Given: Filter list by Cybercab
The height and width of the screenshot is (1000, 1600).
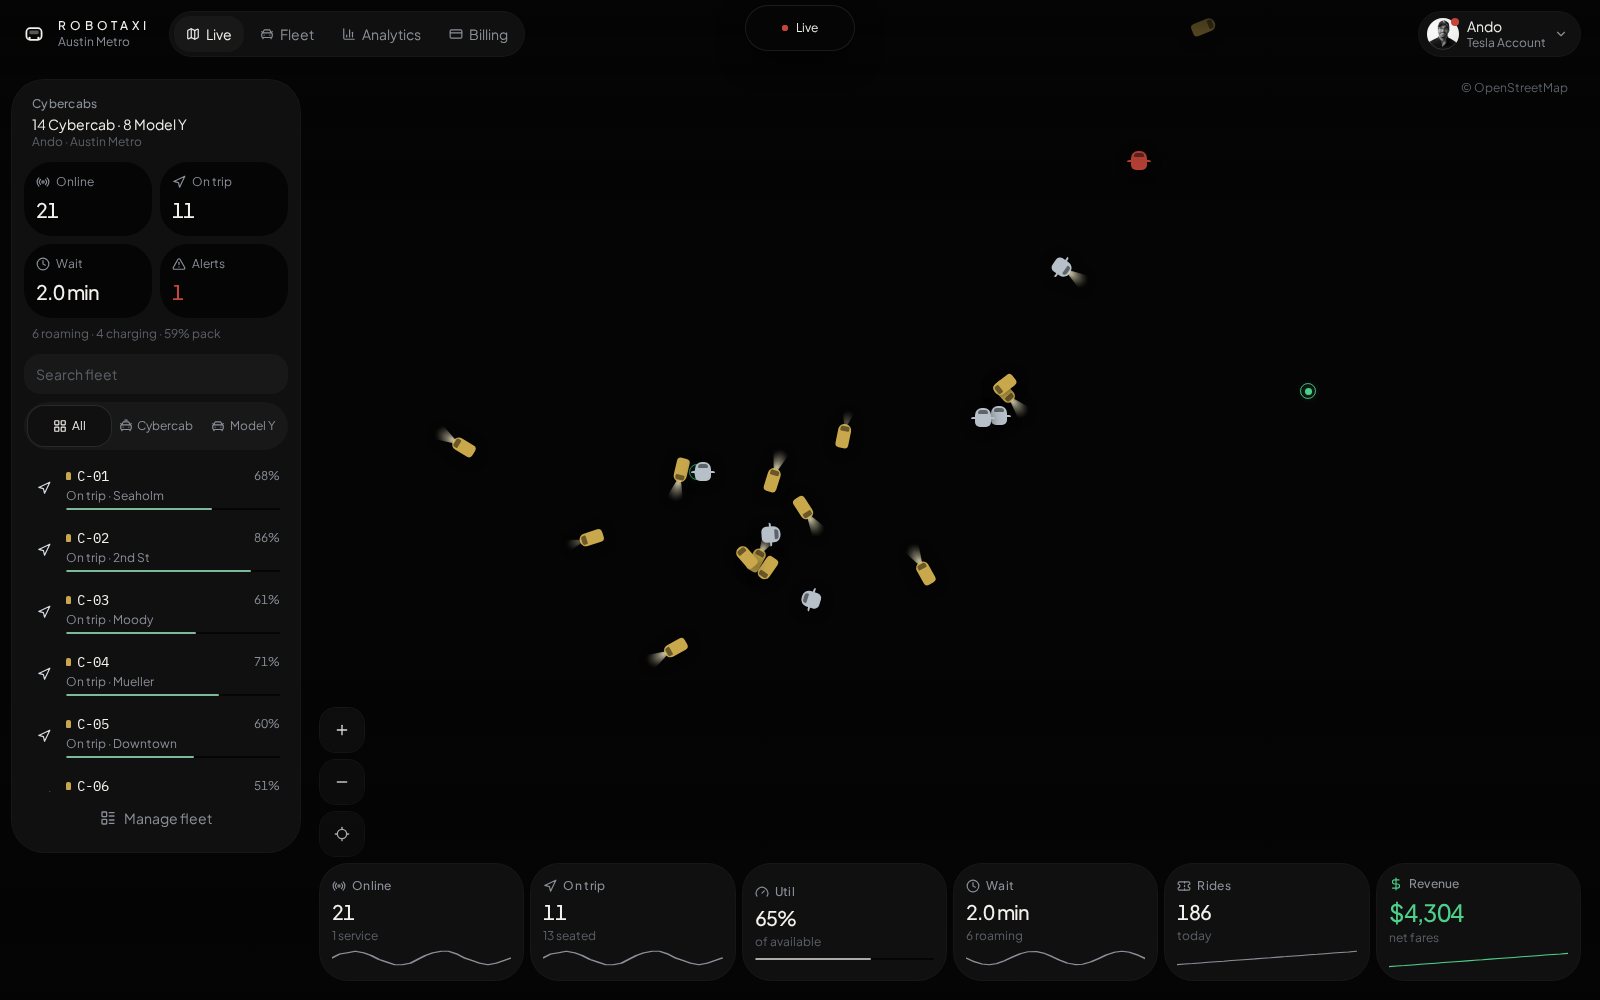Looking at the screenshot, I should pyautogui.click(x=156, y=426).
